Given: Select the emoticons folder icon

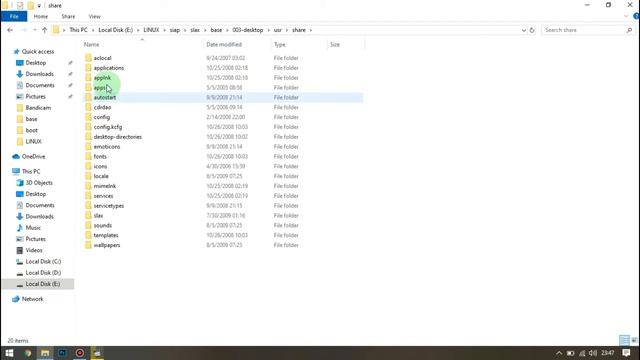Looking at the screenshot, I should [89, 147].
